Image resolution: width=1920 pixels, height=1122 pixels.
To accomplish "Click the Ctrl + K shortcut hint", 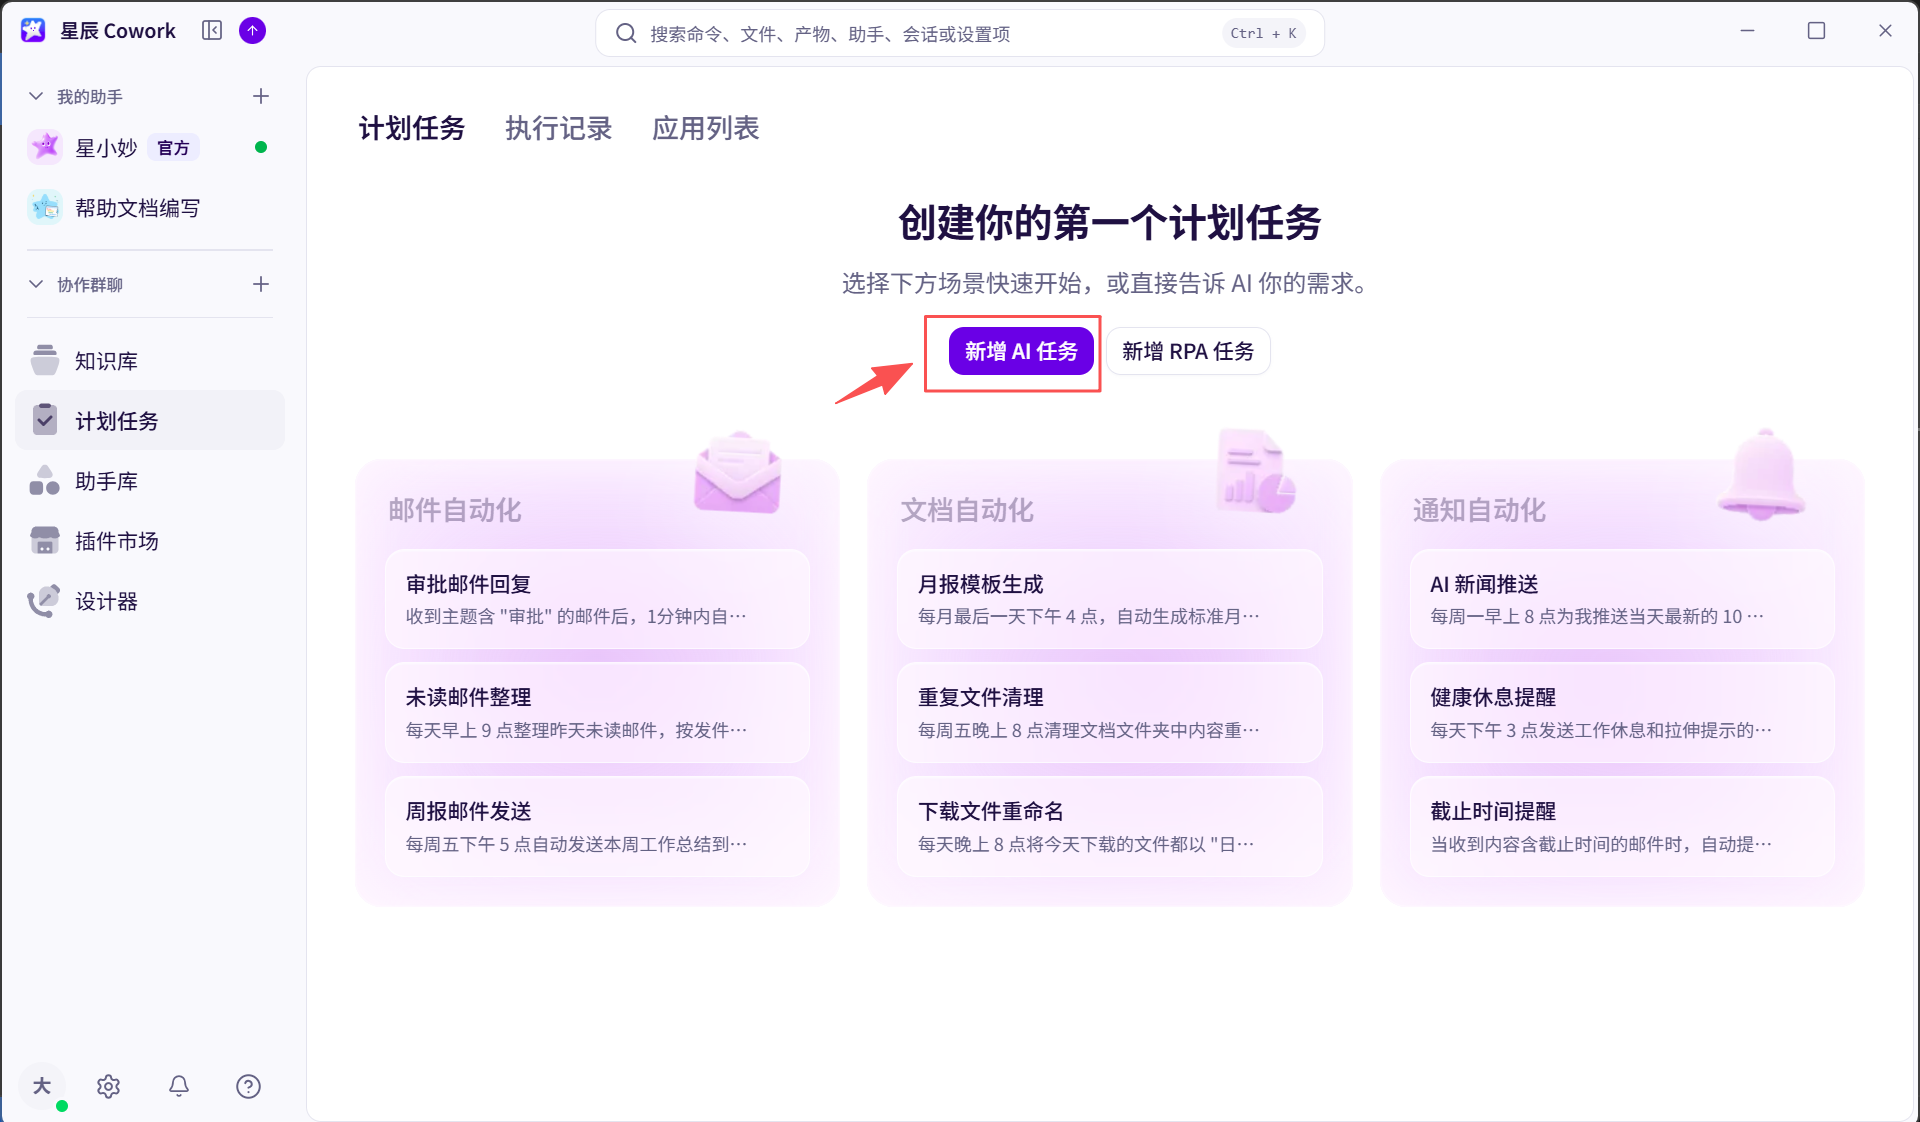I will pyautogui.click(x=1263, y=33).
